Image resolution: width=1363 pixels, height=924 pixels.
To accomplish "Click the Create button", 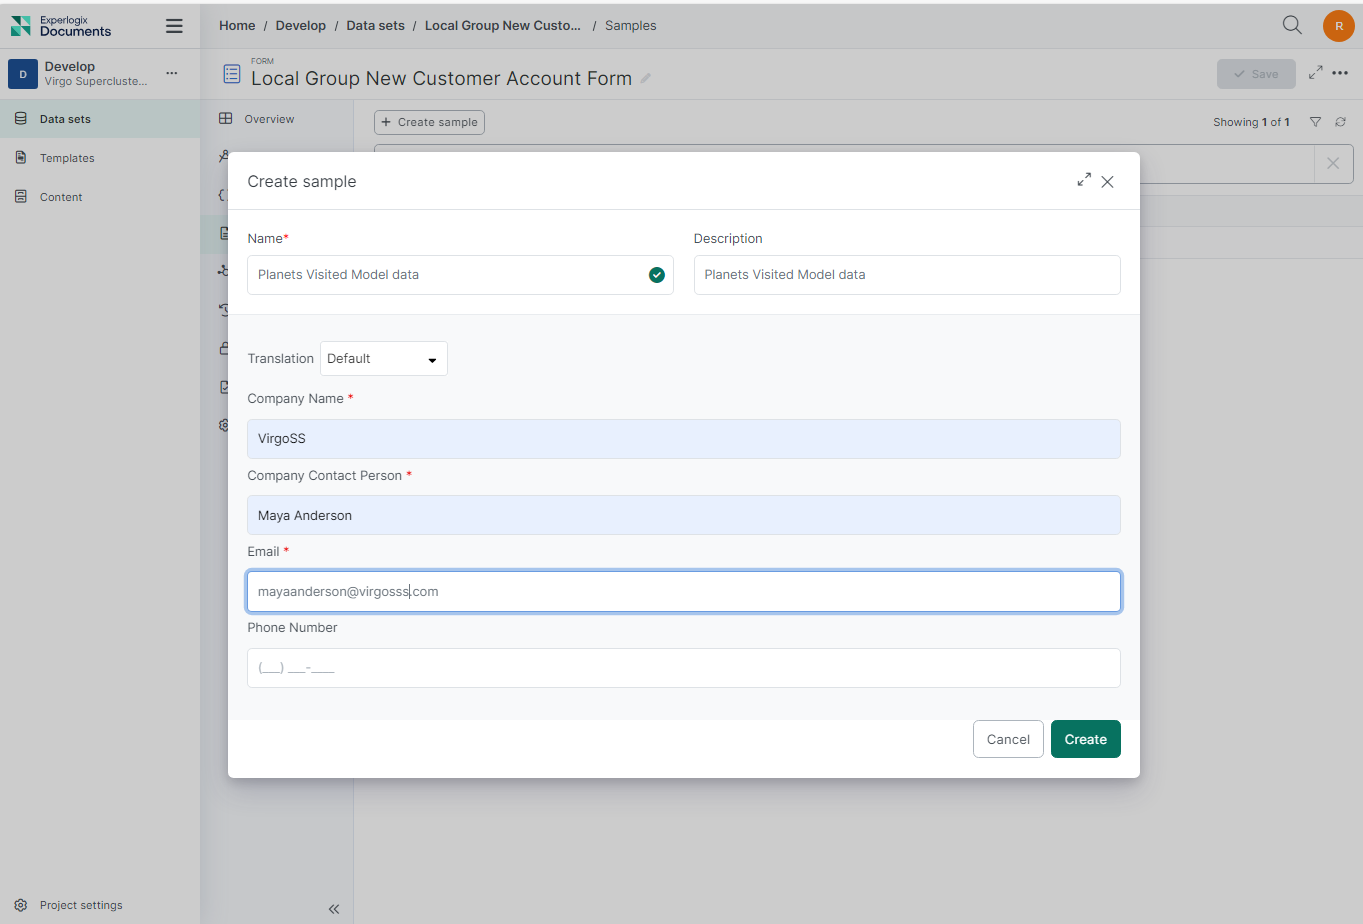I will click(1085, 739).
